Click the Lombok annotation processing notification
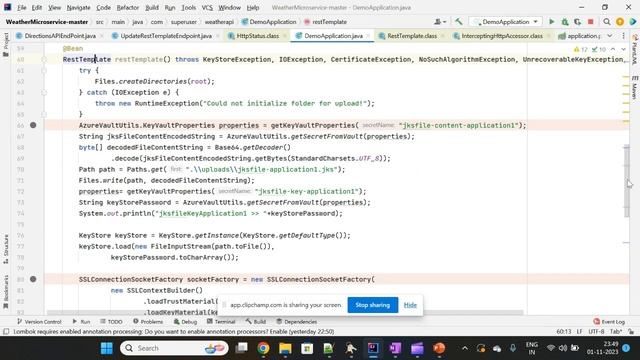 (173, 332)
